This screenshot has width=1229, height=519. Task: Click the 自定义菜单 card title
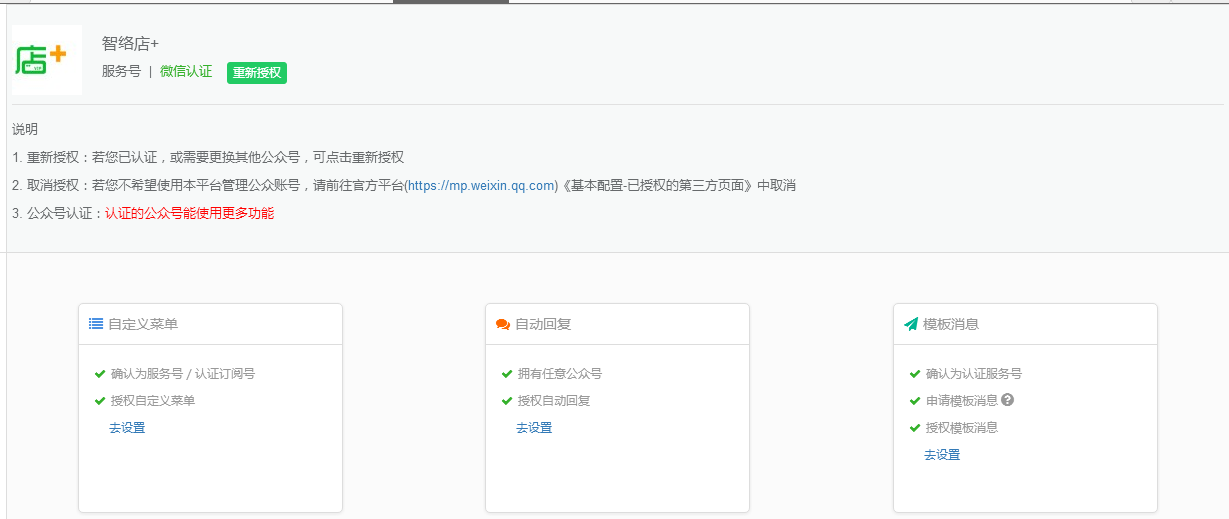(143, 324)
